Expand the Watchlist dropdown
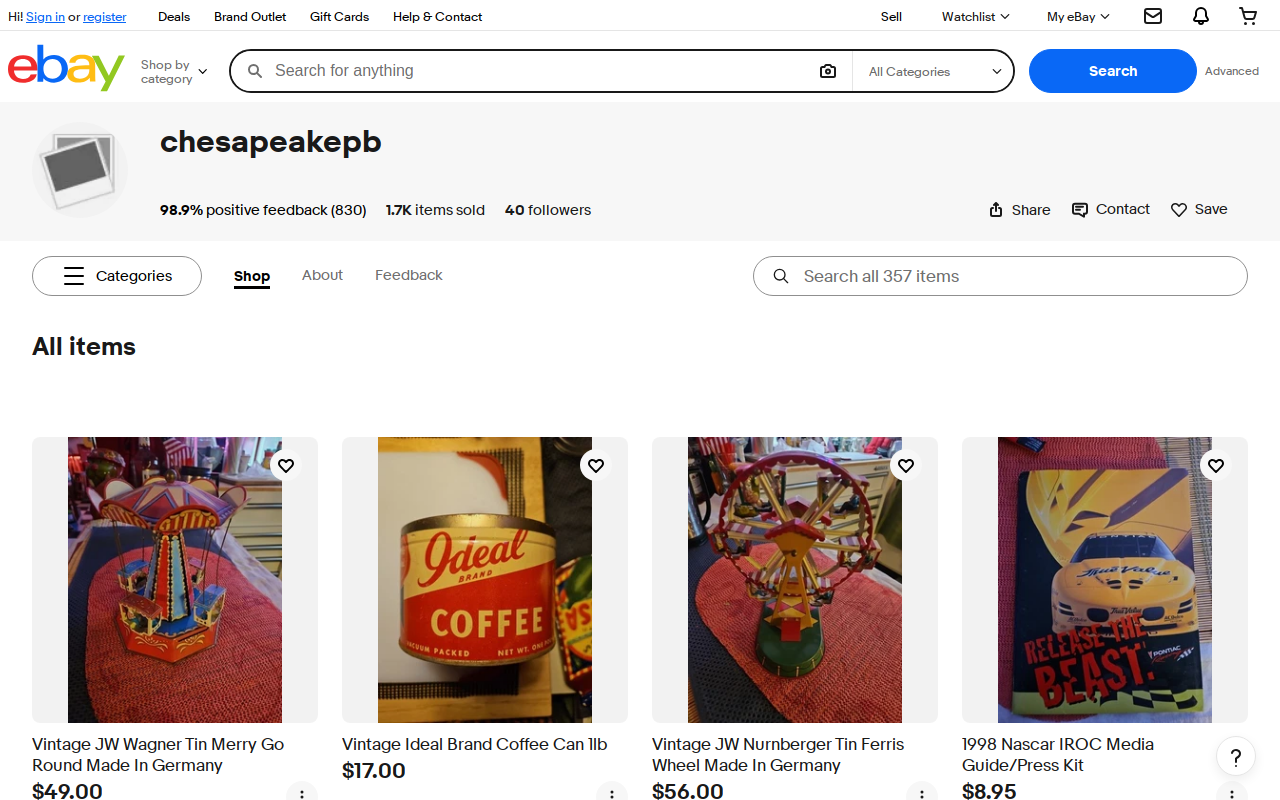The width and height of the screenshot is (1280, 800). pos(975,16)
